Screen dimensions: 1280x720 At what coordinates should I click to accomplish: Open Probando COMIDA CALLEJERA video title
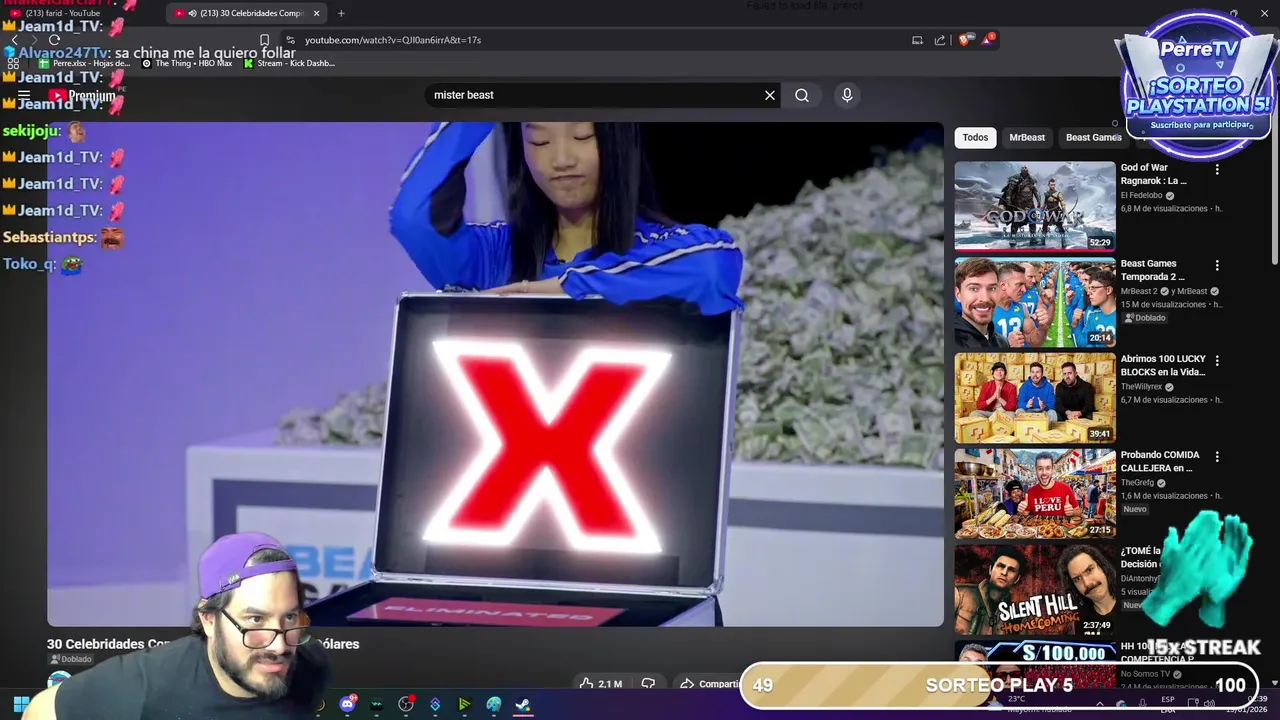[1160, 461]
